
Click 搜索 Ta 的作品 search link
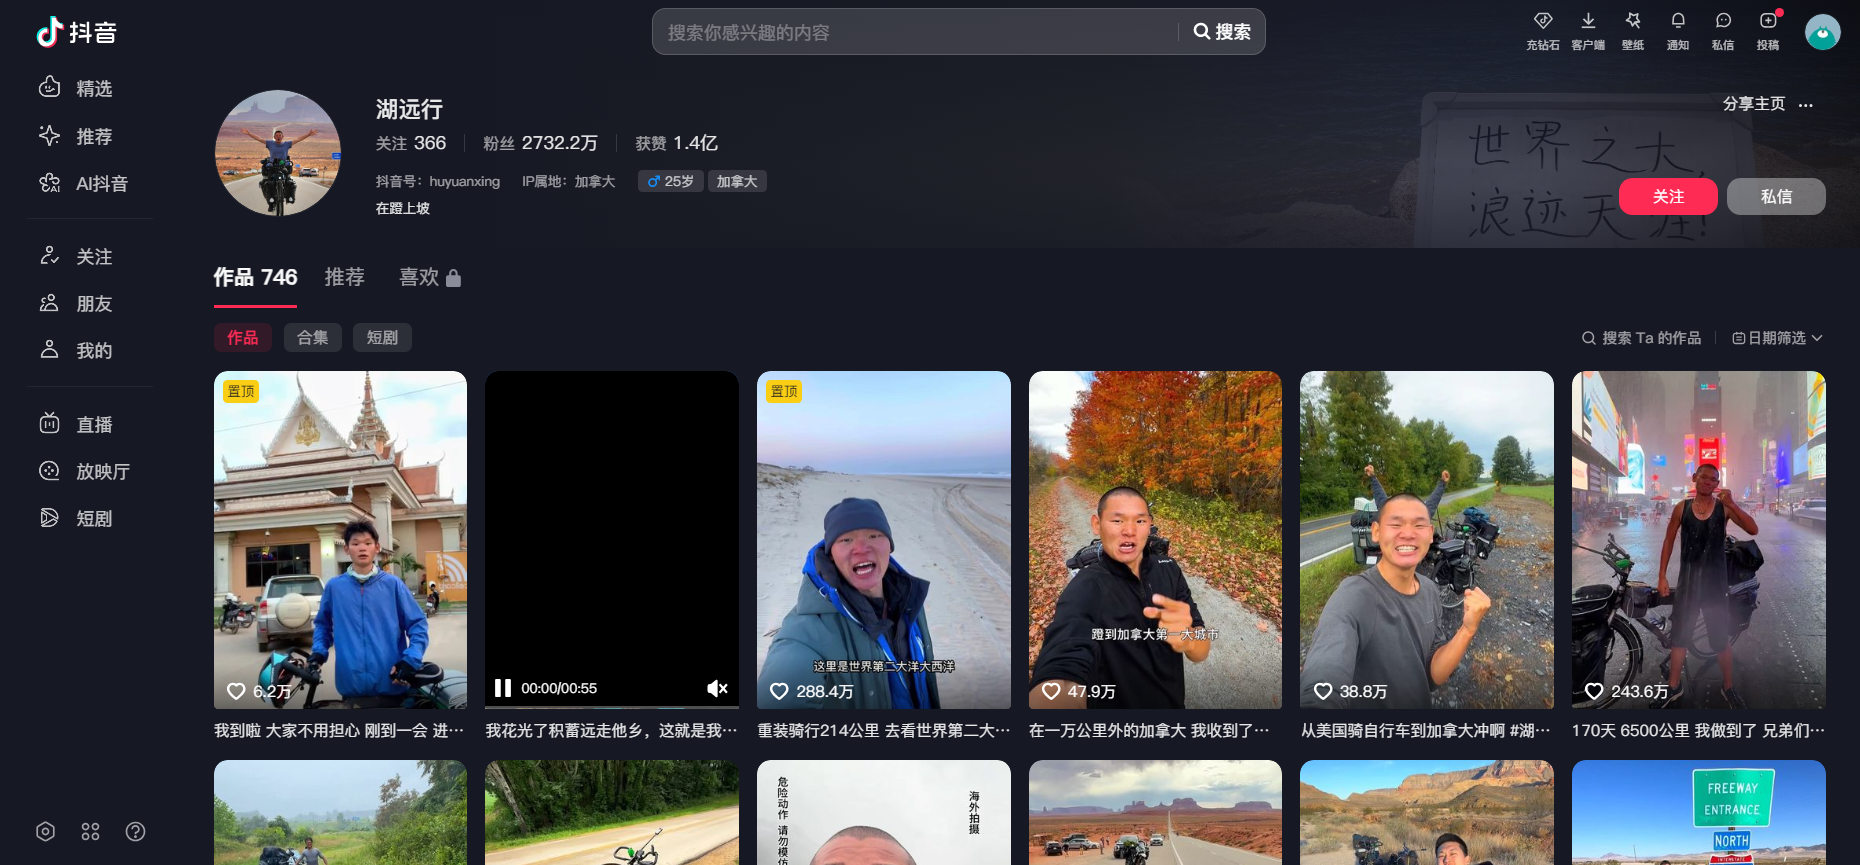1641,338
